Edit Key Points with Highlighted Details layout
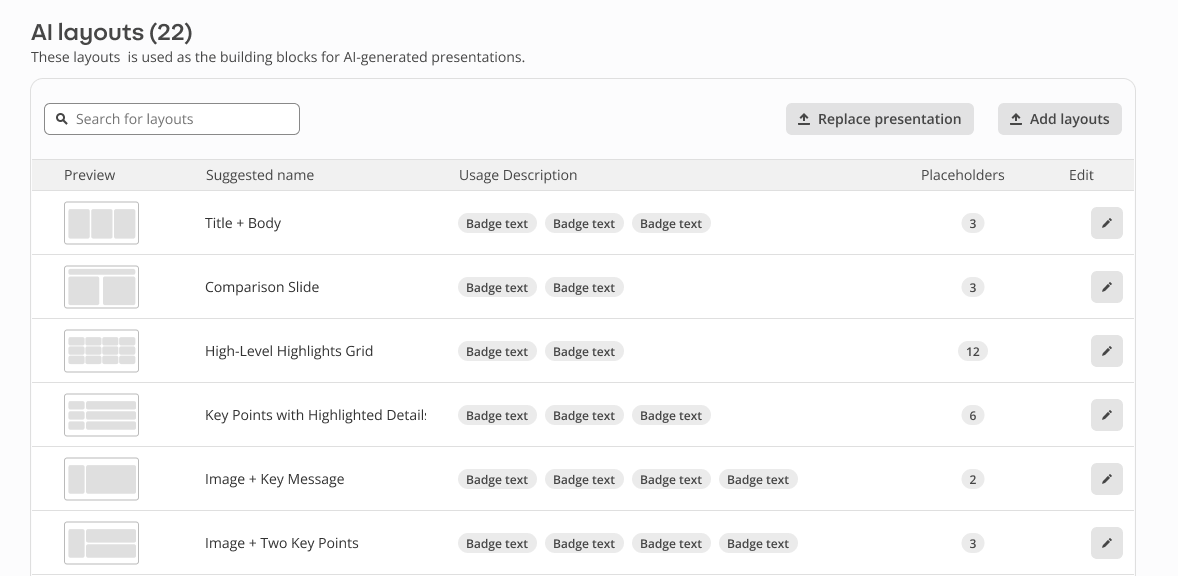 tap(1107, 415)
